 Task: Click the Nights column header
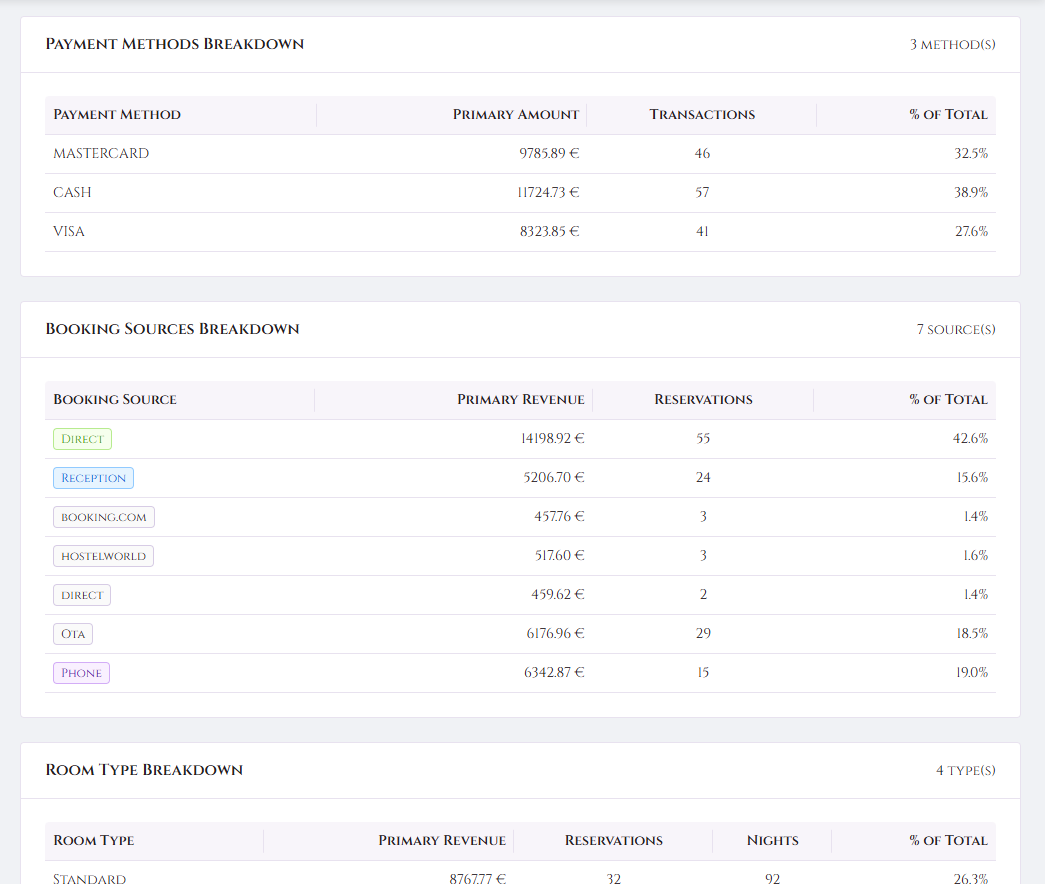point(772,841)
